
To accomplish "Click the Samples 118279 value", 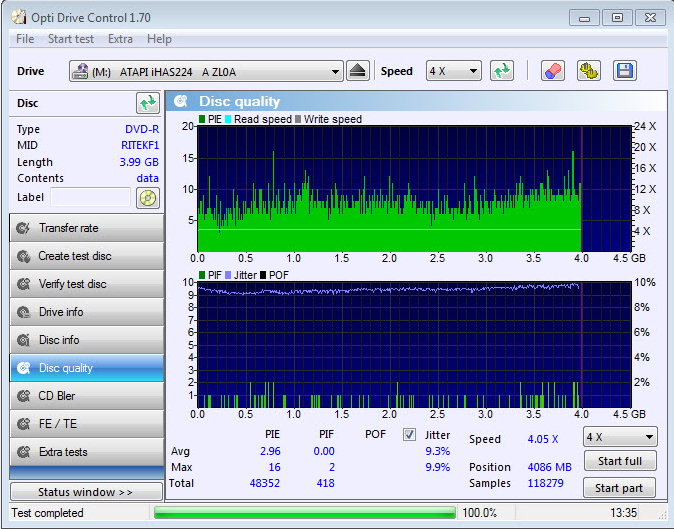I will click(545, 483).
